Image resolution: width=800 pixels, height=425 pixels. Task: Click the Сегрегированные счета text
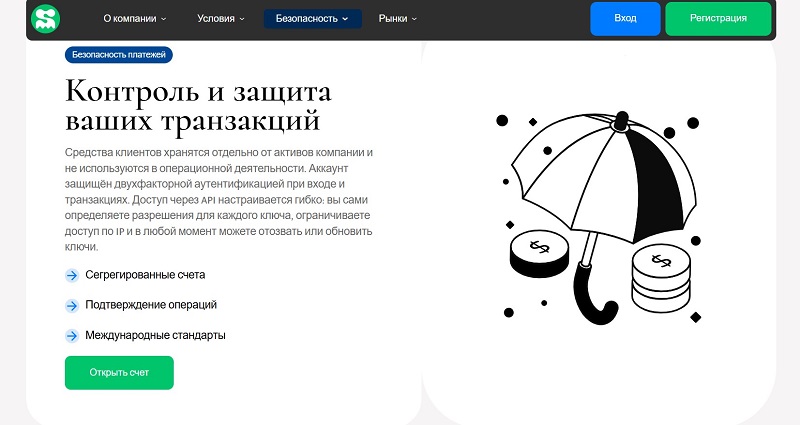pyautogui.click(x=145, y=274)
